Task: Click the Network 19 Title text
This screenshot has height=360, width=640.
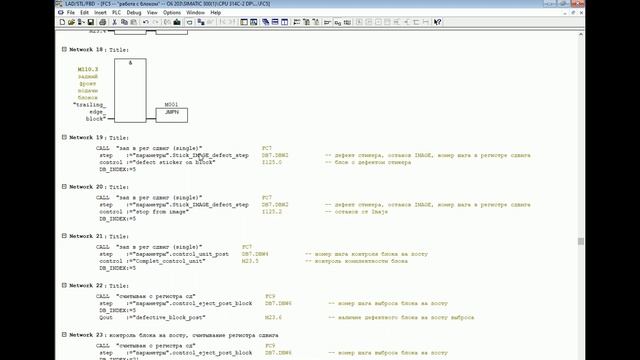Action: pos(119,138)
